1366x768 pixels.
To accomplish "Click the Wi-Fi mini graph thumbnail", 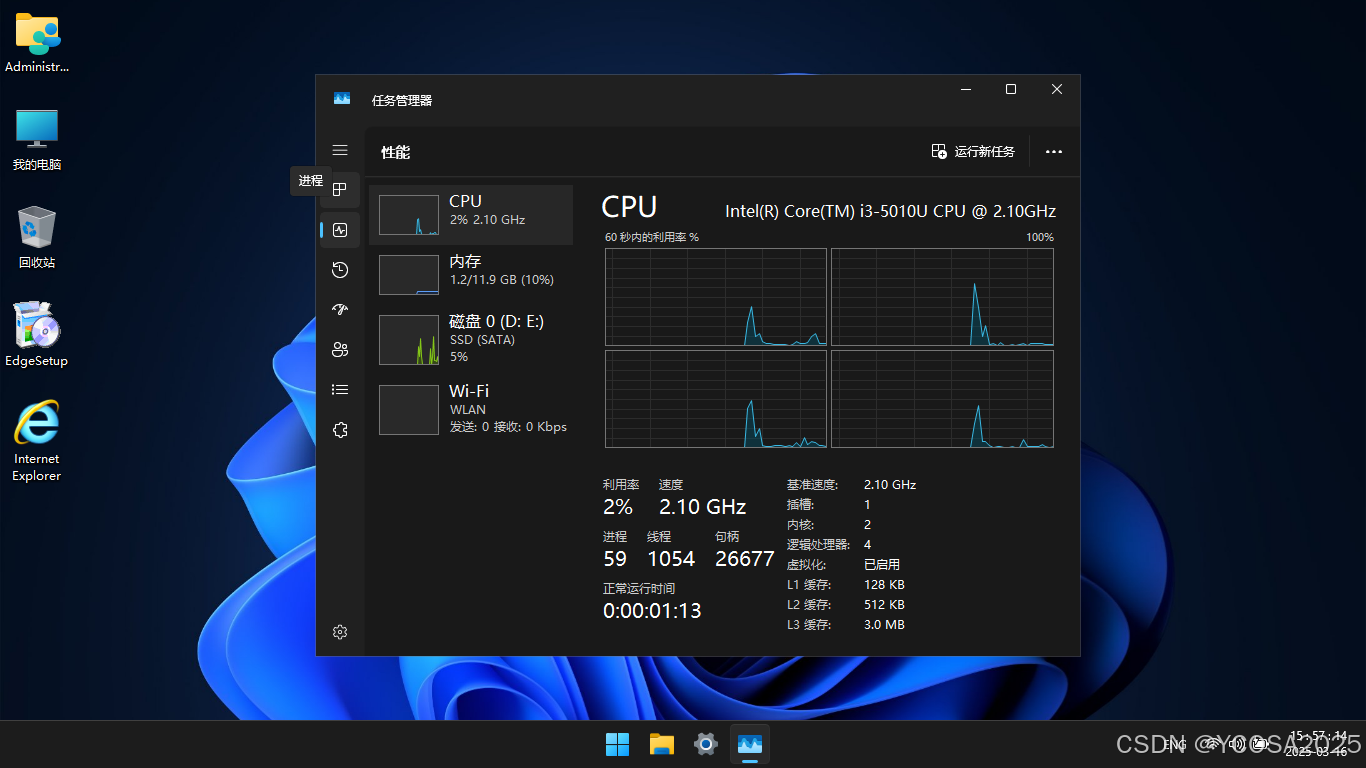I will pyautogui.click(x=409, y=410).
